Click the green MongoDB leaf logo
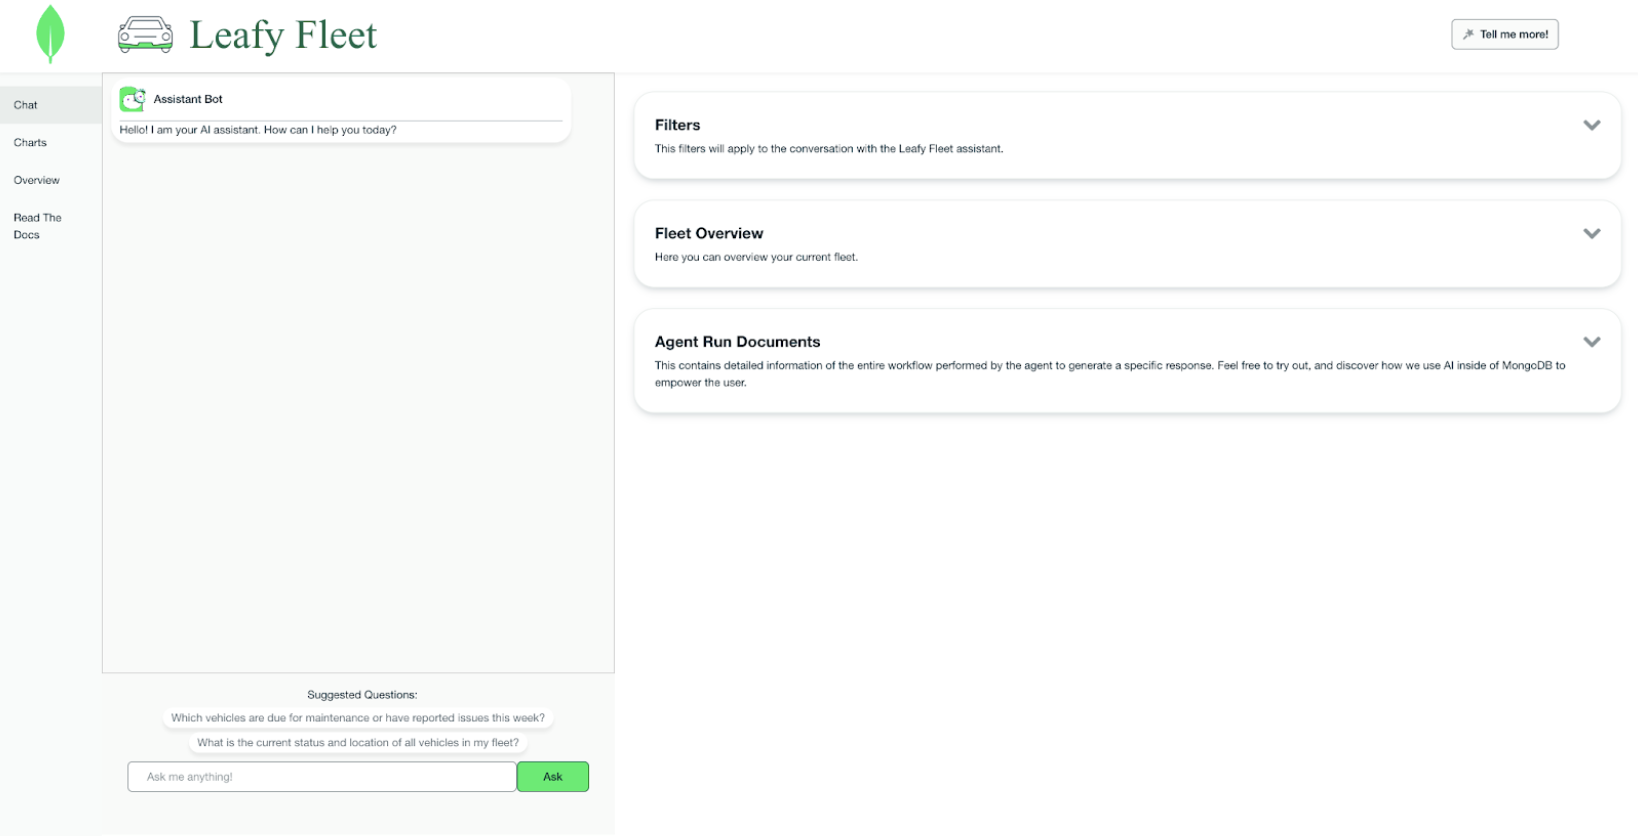The image size is (1638, 836). 50,34
